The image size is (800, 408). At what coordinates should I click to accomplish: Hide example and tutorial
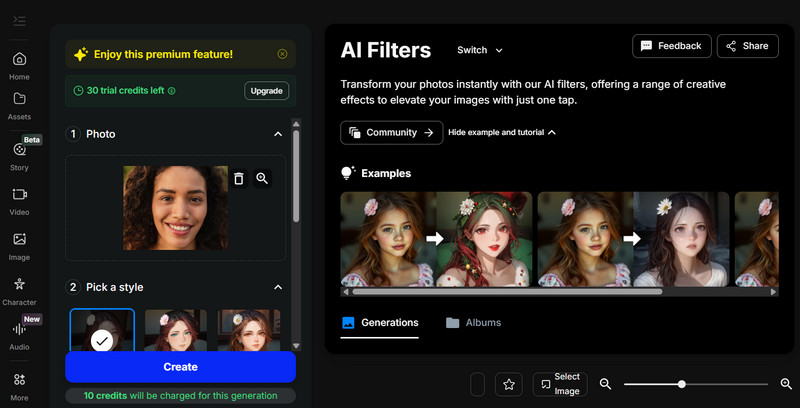pyautogui.click(x=502, y=132)
